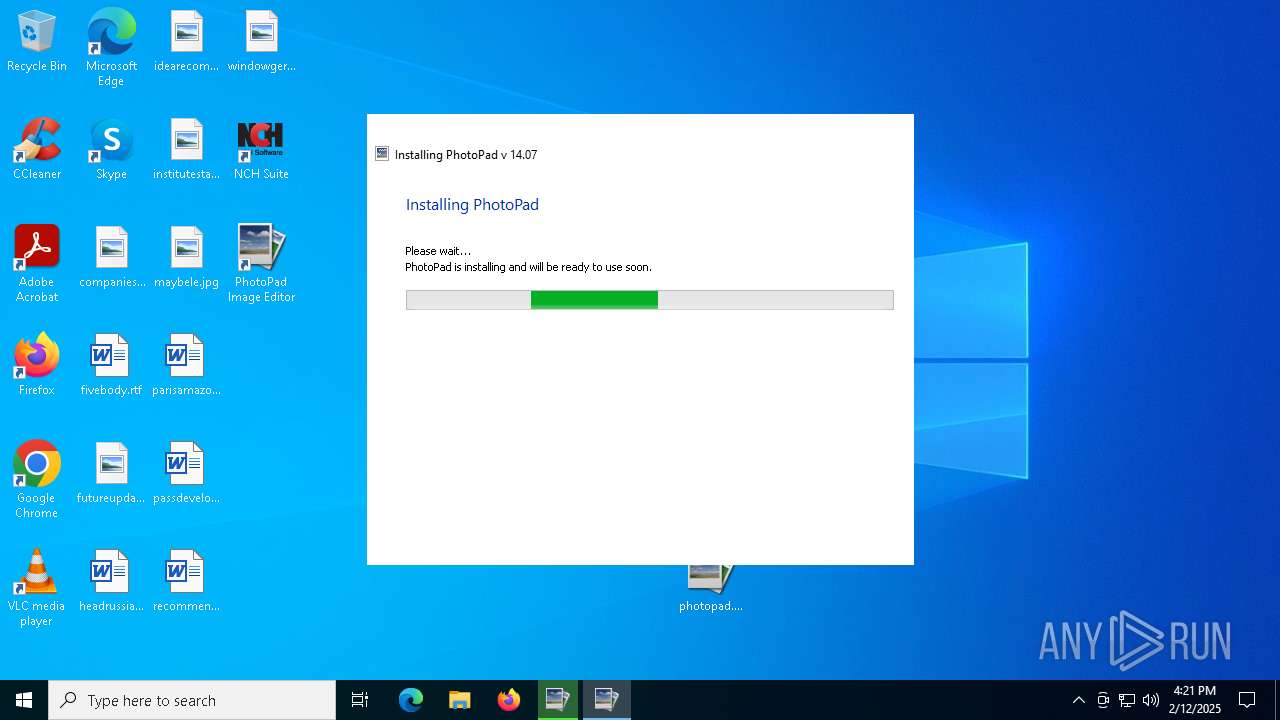Select the Skype desktop shortcut
The width and height of the screenshot is (1280, 720).
tap(111, 149)
